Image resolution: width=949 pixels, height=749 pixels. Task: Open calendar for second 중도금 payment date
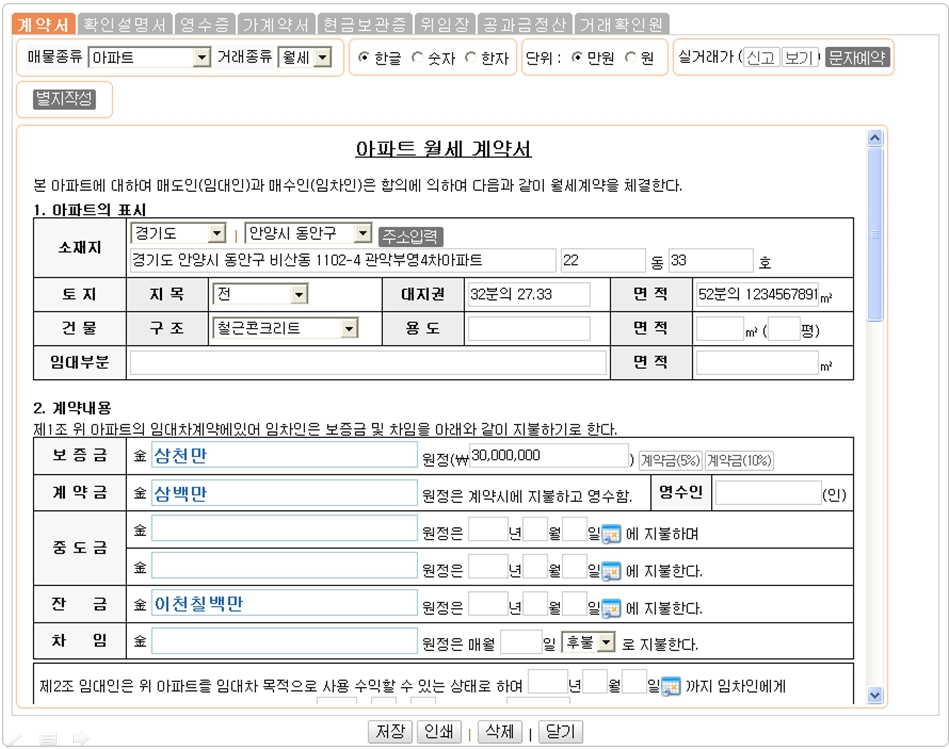(611, 571)
